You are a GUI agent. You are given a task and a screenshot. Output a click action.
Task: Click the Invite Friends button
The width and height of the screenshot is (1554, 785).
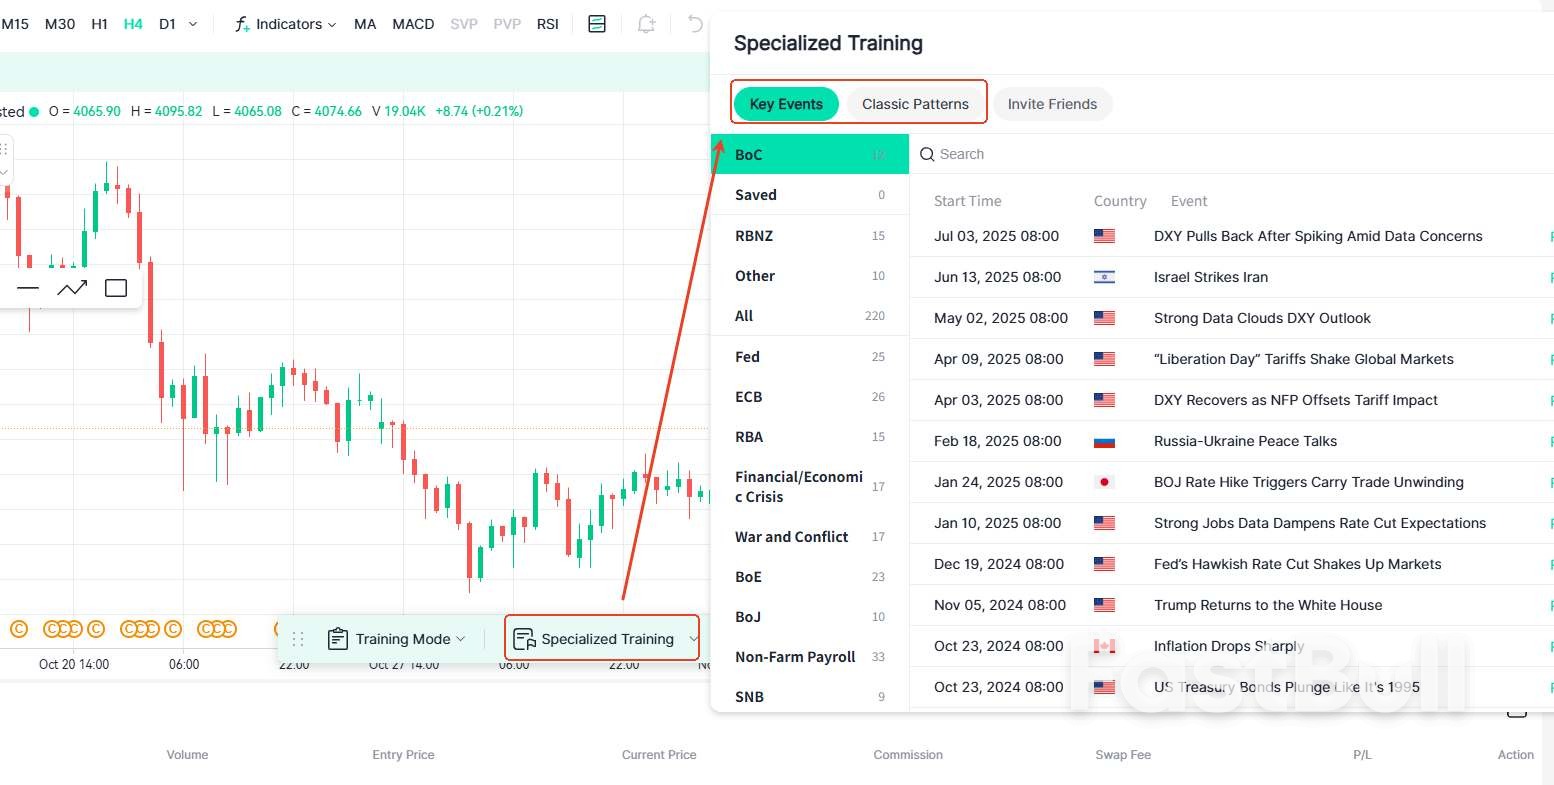[1052, 103]
